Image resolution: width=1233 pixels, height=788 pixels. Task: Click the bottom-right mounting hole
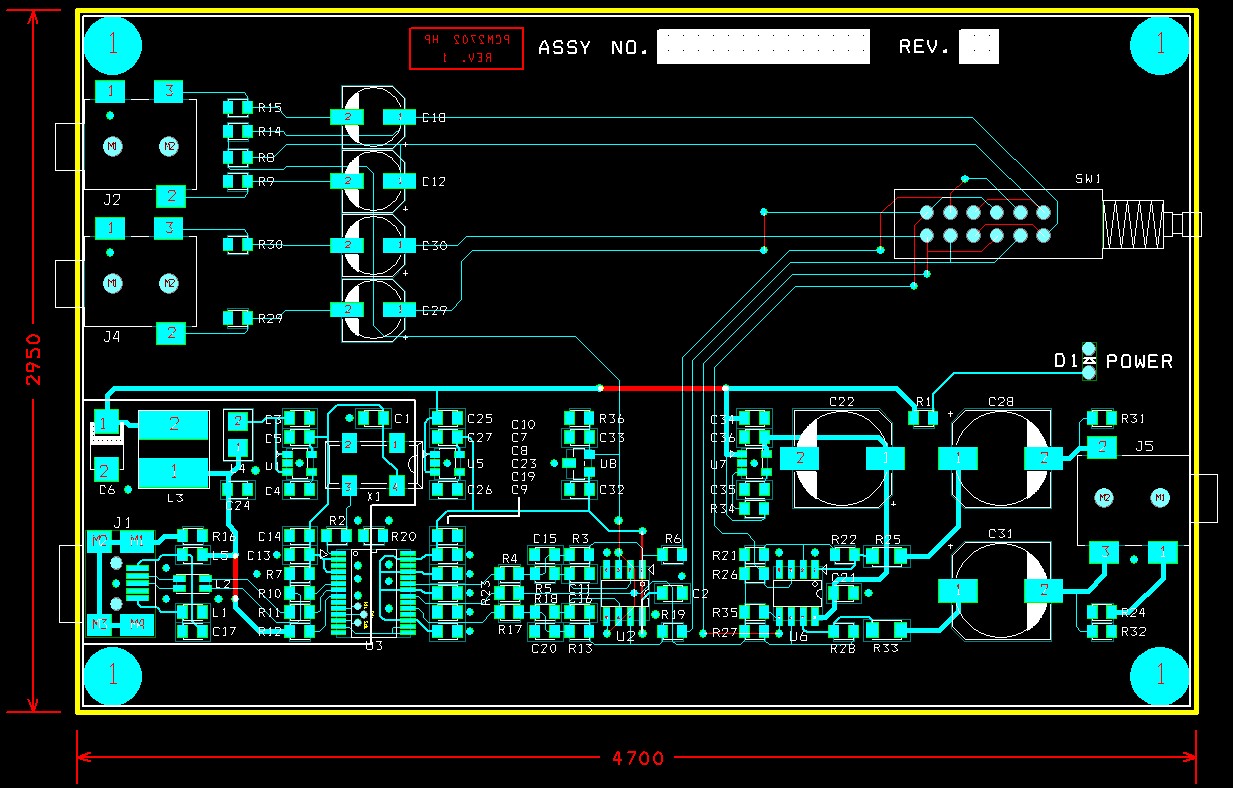point(1161,677)
